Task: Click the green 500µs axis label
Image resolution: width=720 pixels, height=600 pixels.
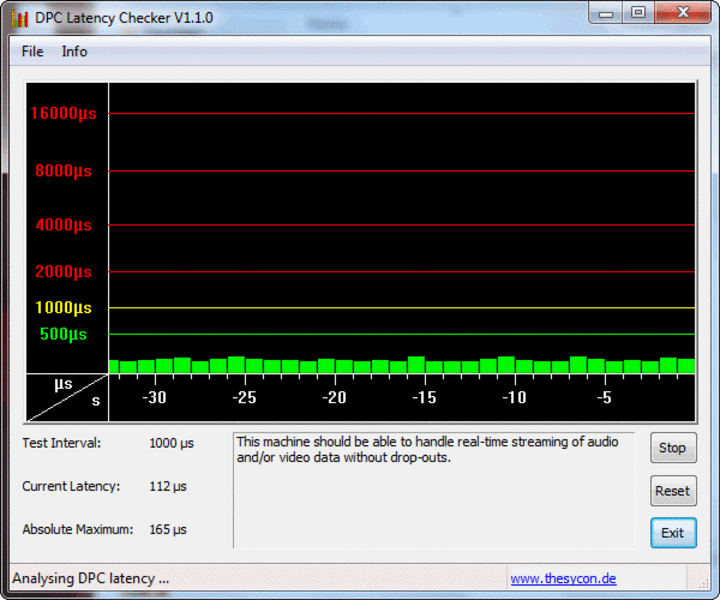Action: (x=63, y=334)
